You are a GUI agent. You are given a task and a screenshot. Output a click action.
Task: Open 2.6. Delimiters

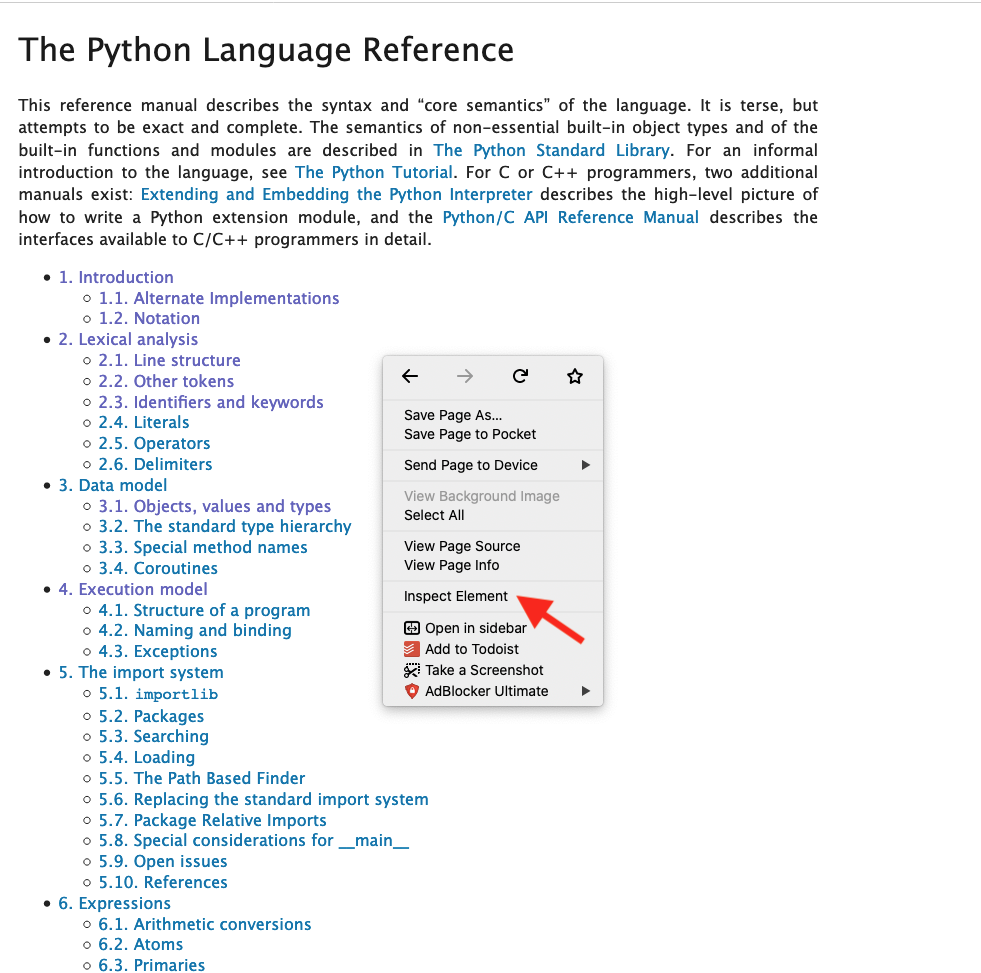click(155, 464)
